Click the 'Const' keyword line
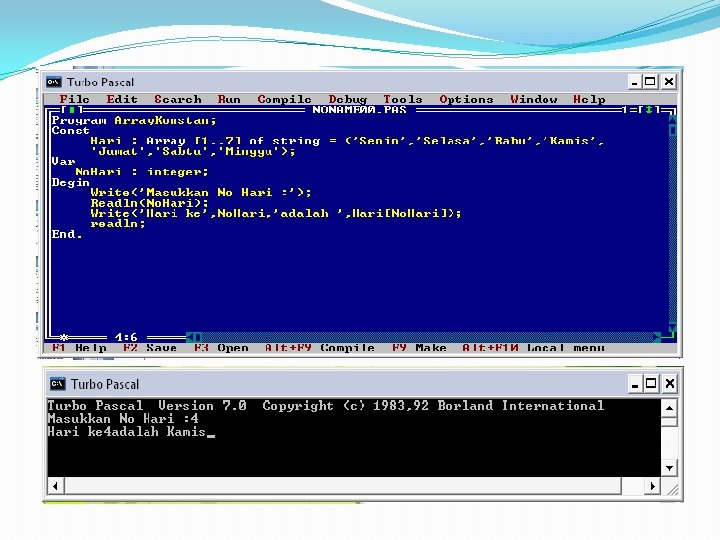The image size is (720, 540). point(70,130)
